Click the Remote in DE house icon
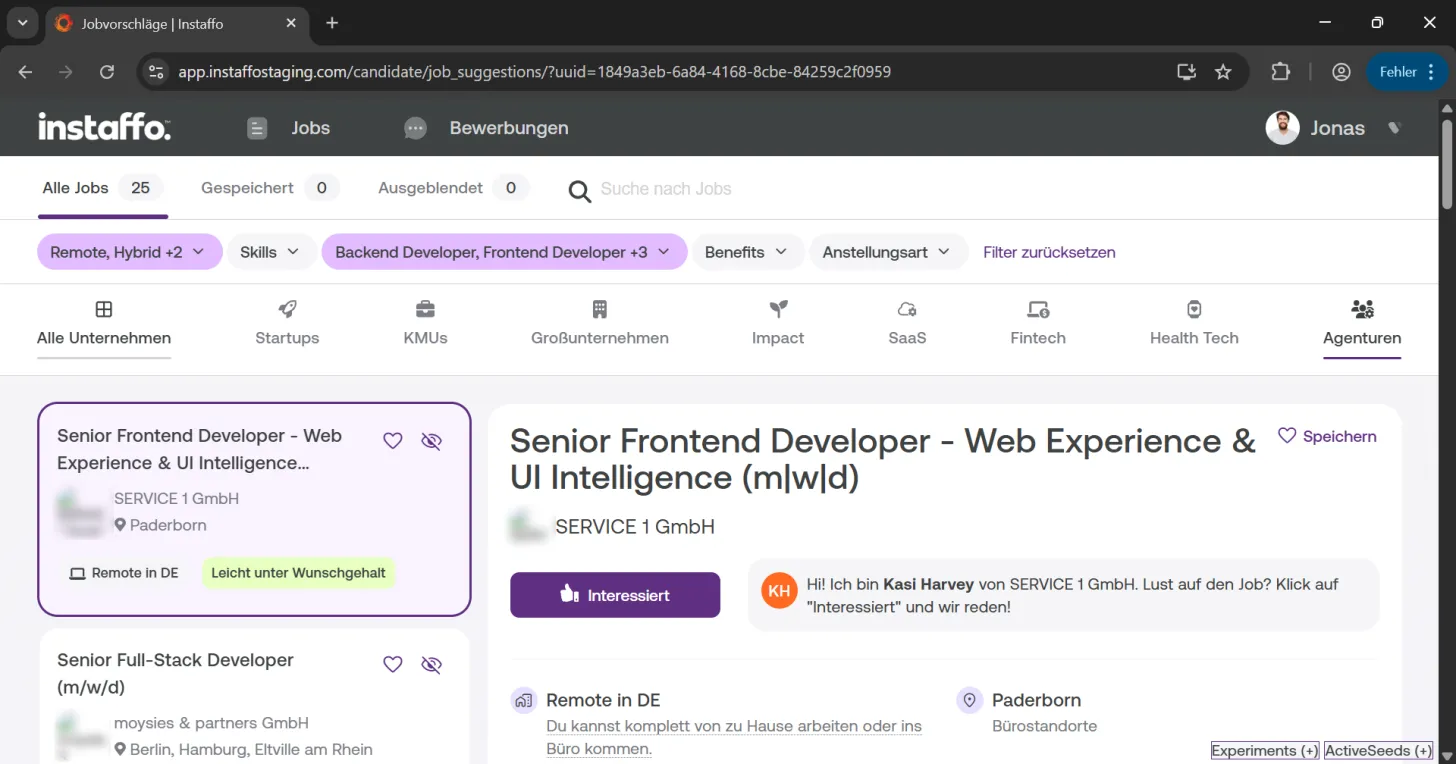 click(523, 700)
